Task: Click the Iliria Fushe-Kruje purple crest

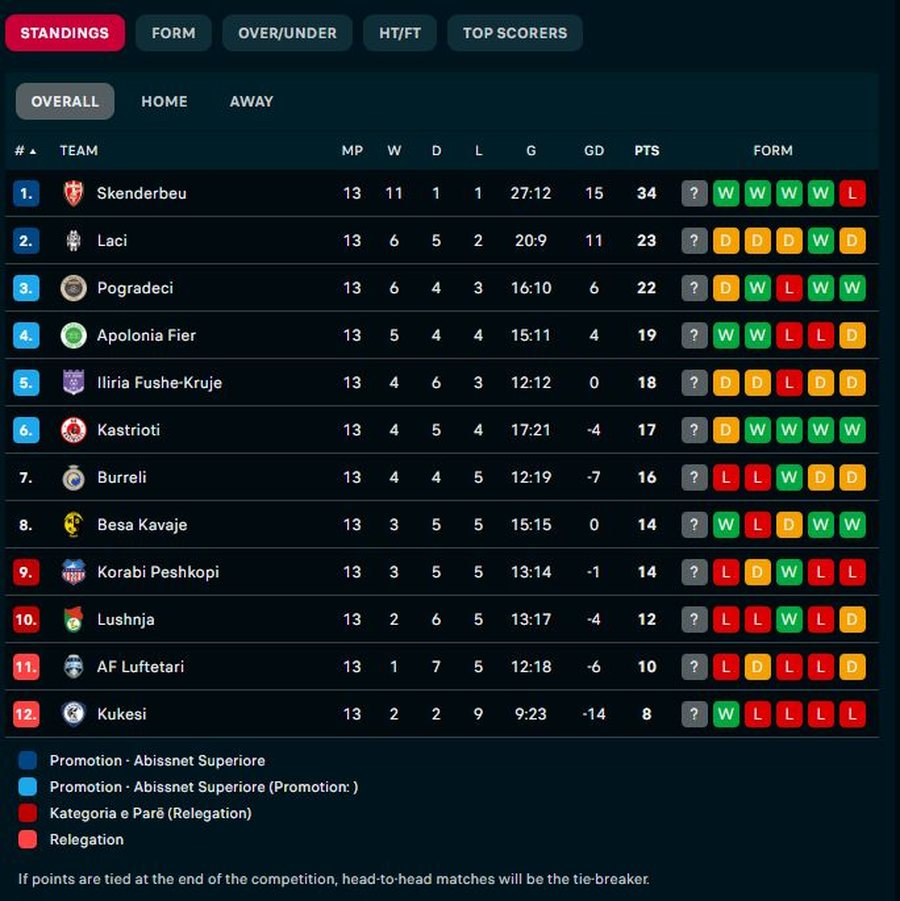Action: (73, 383)
